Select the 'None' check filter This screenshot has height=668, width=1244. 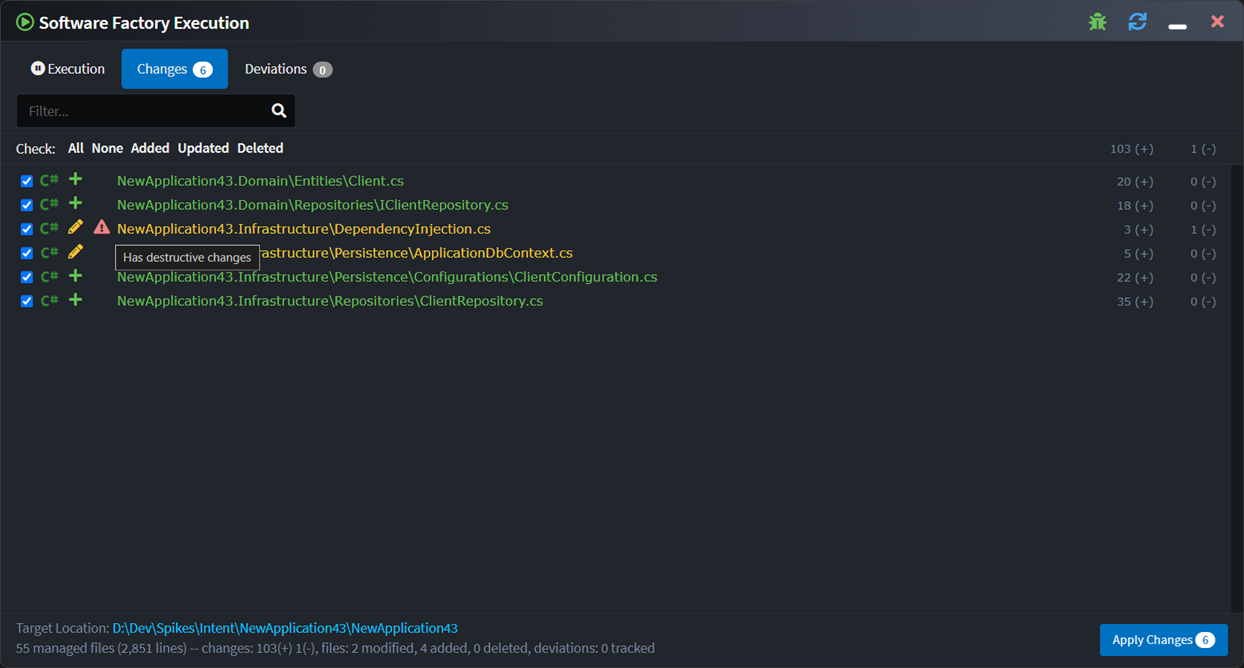(x=107, y=148)
